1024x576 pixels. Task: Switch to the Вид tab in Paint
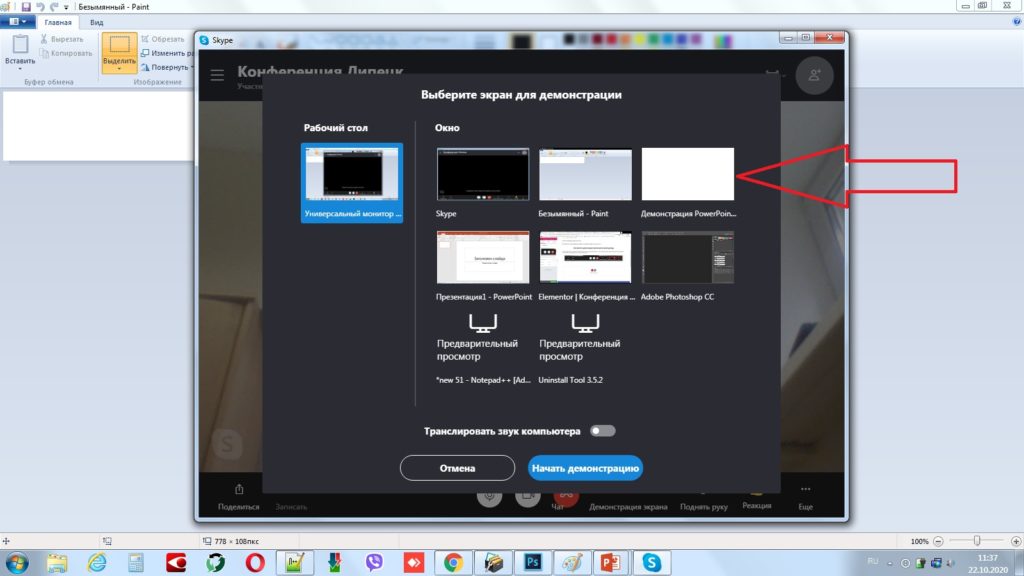point(97,22)
